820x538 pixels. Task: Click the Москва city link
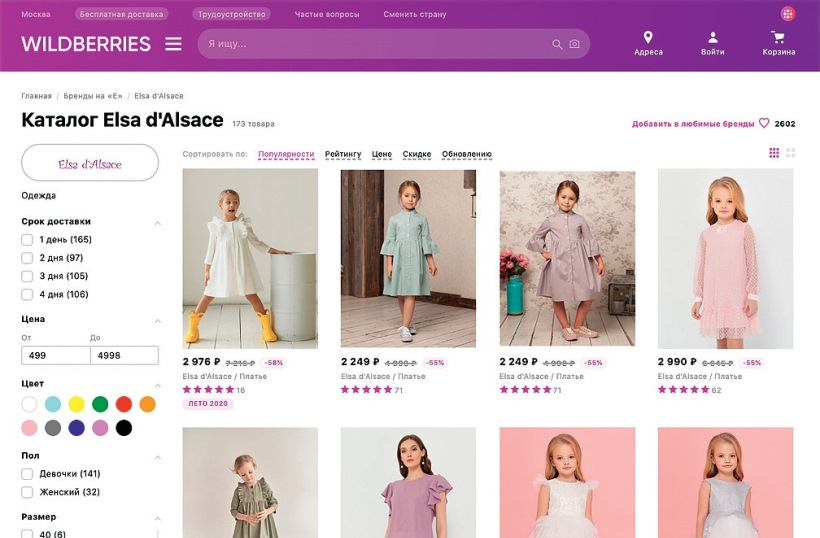36,14
